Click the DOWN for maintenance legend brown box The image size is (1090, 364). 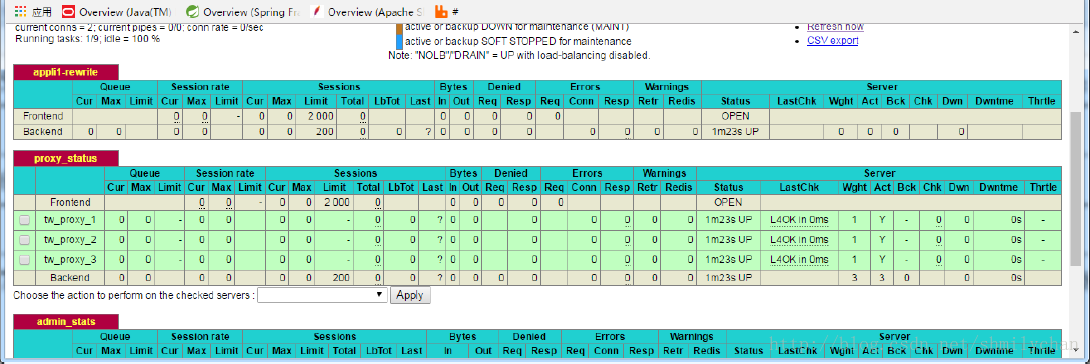click(x=399, y=28)
